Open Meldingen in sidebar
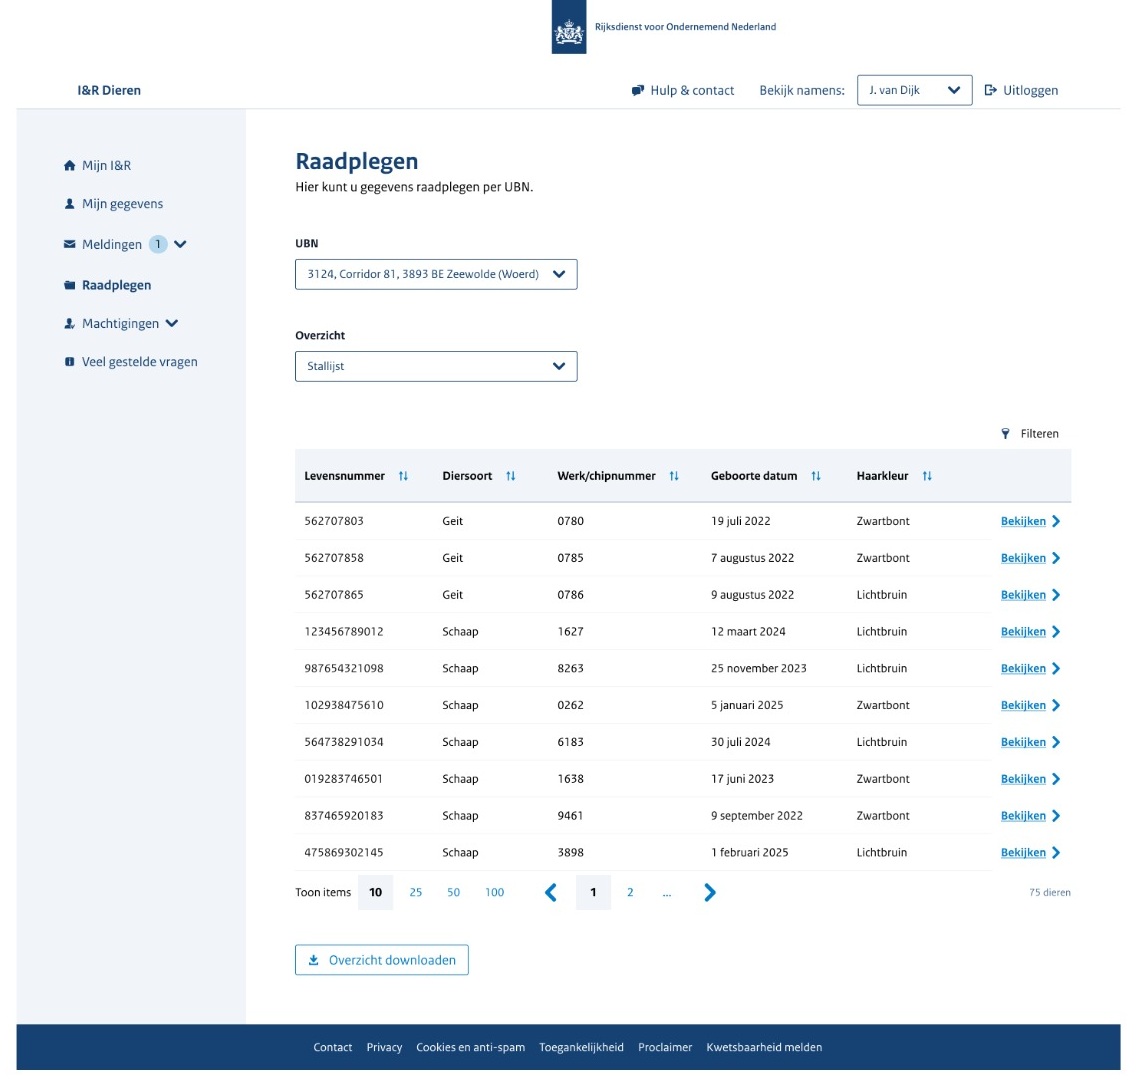The image size is (1137, 1086). pos(112,244)
